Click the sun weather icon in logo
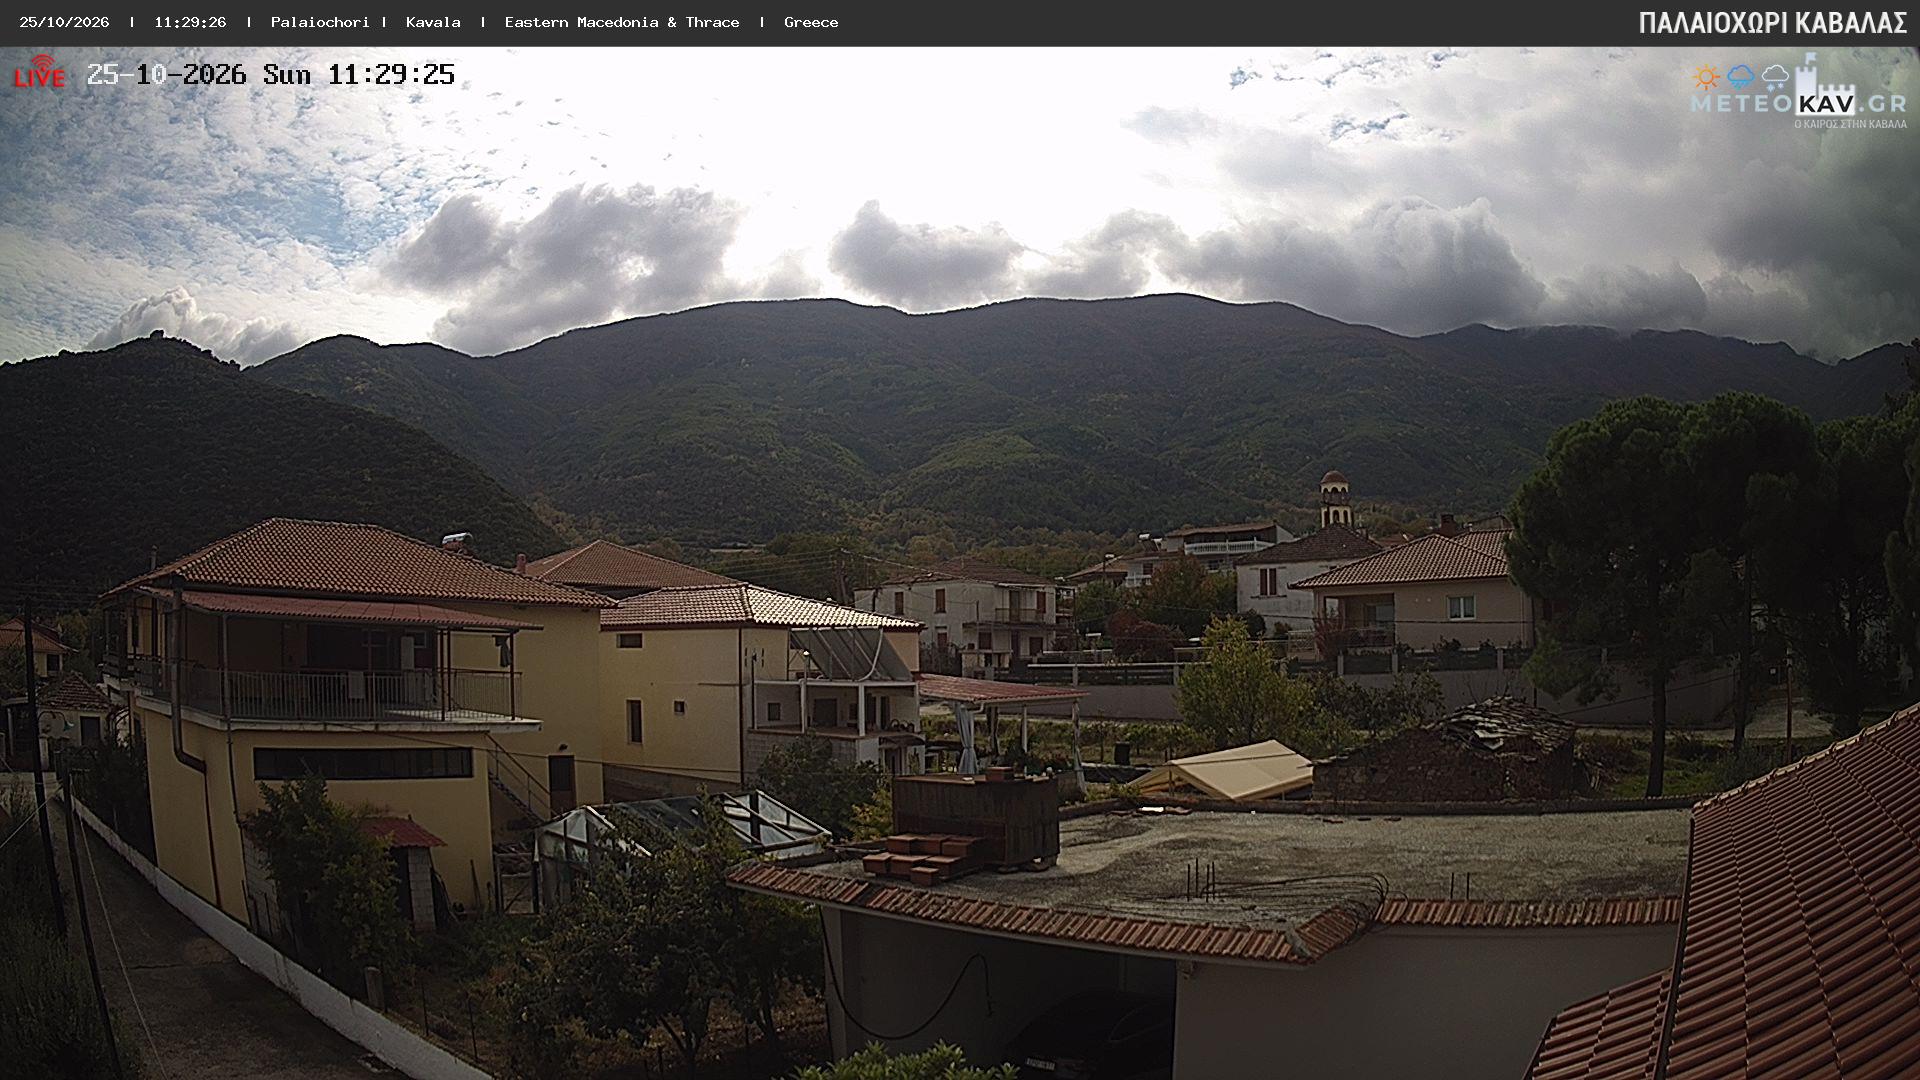Screen dimensions: 1920x1080 coord(1705,77)
